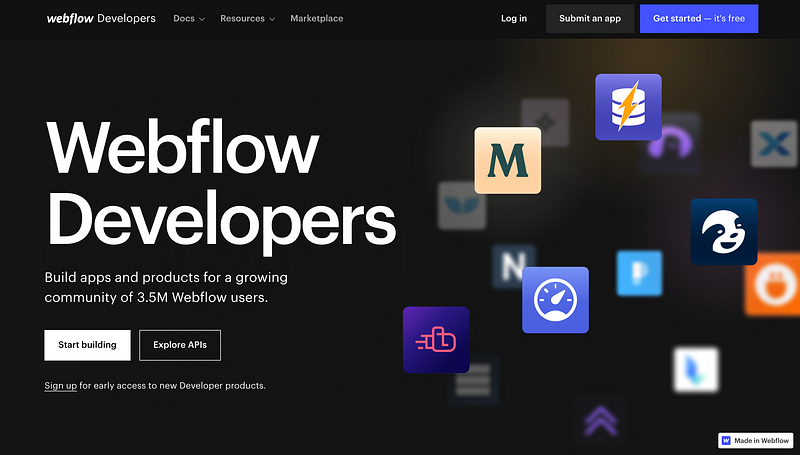Click the Webflow Developers headline
Viewport: 800px width, 455px height.
[220, 185]
